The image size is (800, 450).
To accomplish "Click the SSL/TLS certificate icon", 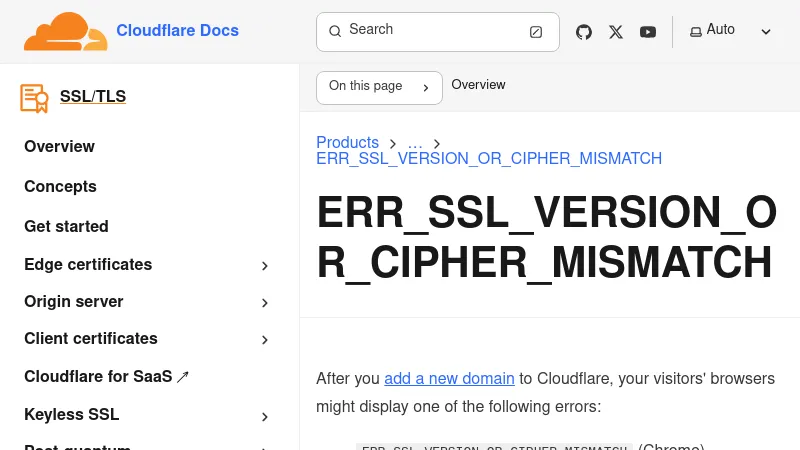I will coord(34,97).
